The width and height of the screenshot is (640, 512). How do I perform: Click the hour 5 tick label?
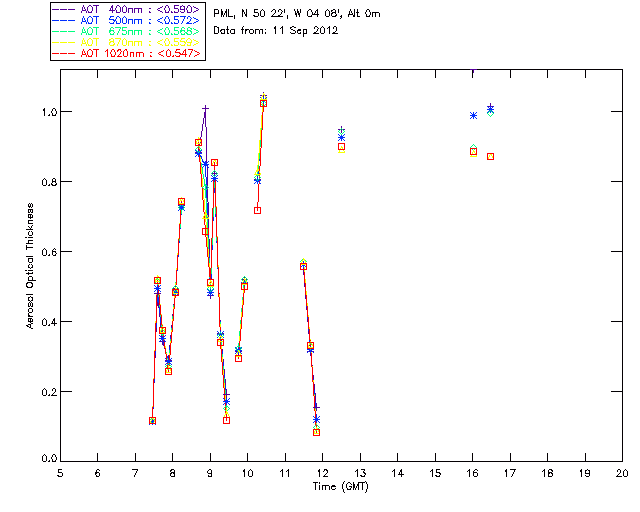(60, 473)
